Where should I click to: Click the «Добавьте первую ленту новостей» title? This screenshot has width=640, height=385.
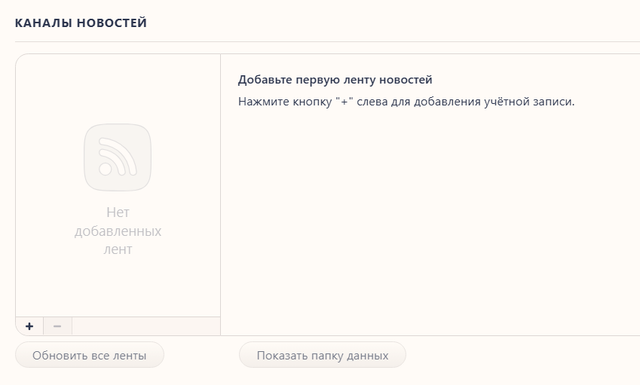(335, 80)
